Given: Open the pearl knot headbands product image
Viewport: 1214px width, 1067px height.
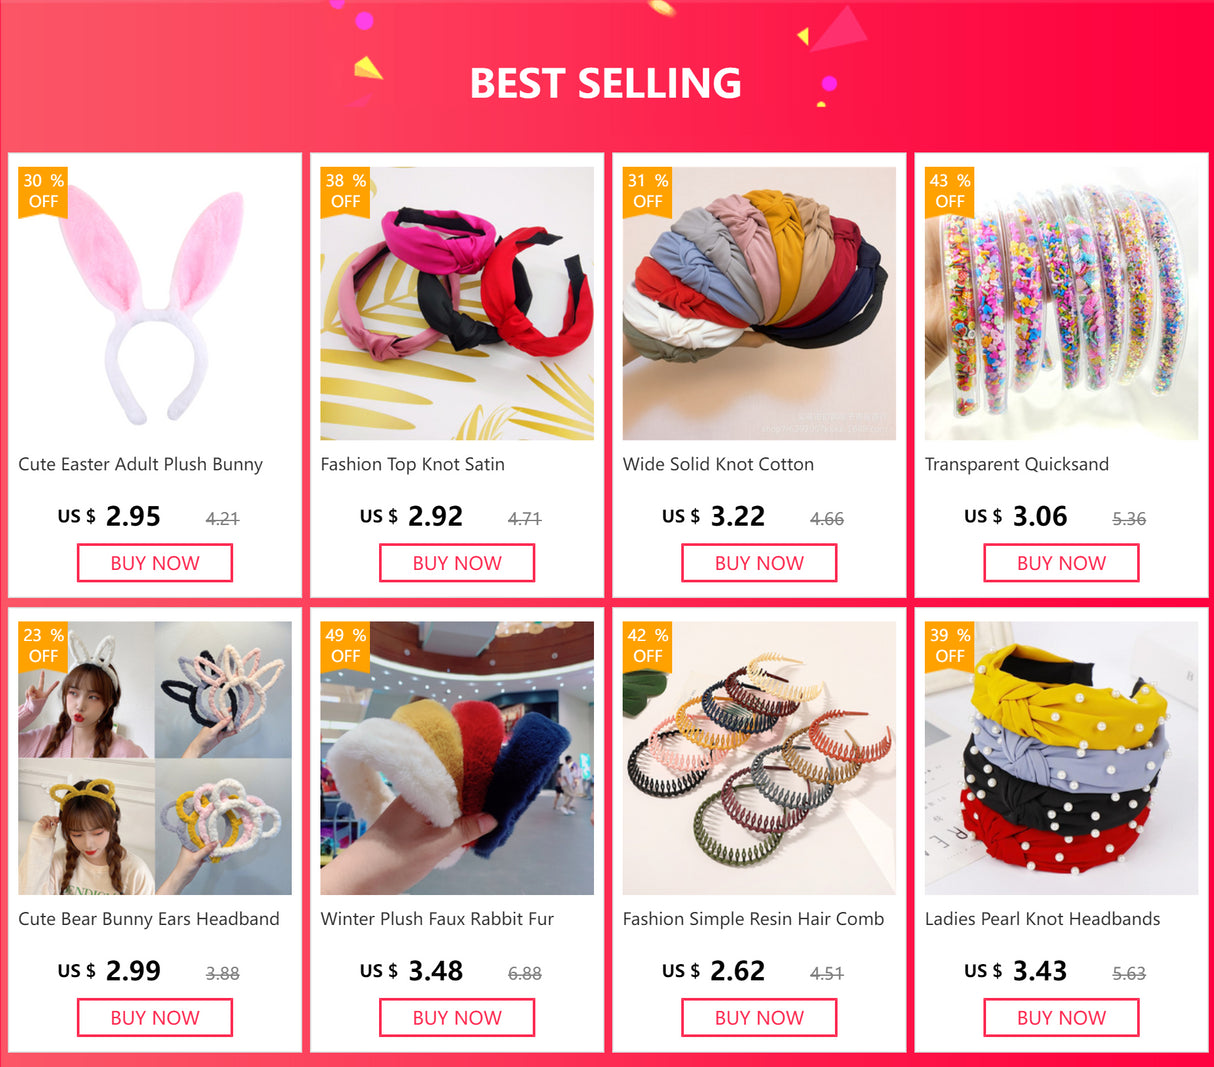Looking at the screenshot, I should point(1061,758).
